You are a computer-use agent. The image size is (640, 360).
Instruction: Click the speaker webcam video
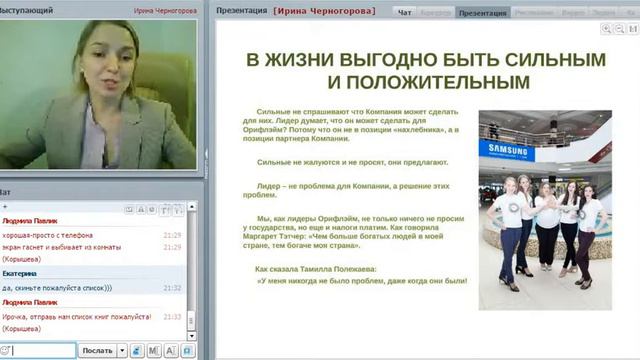[98, 94]
